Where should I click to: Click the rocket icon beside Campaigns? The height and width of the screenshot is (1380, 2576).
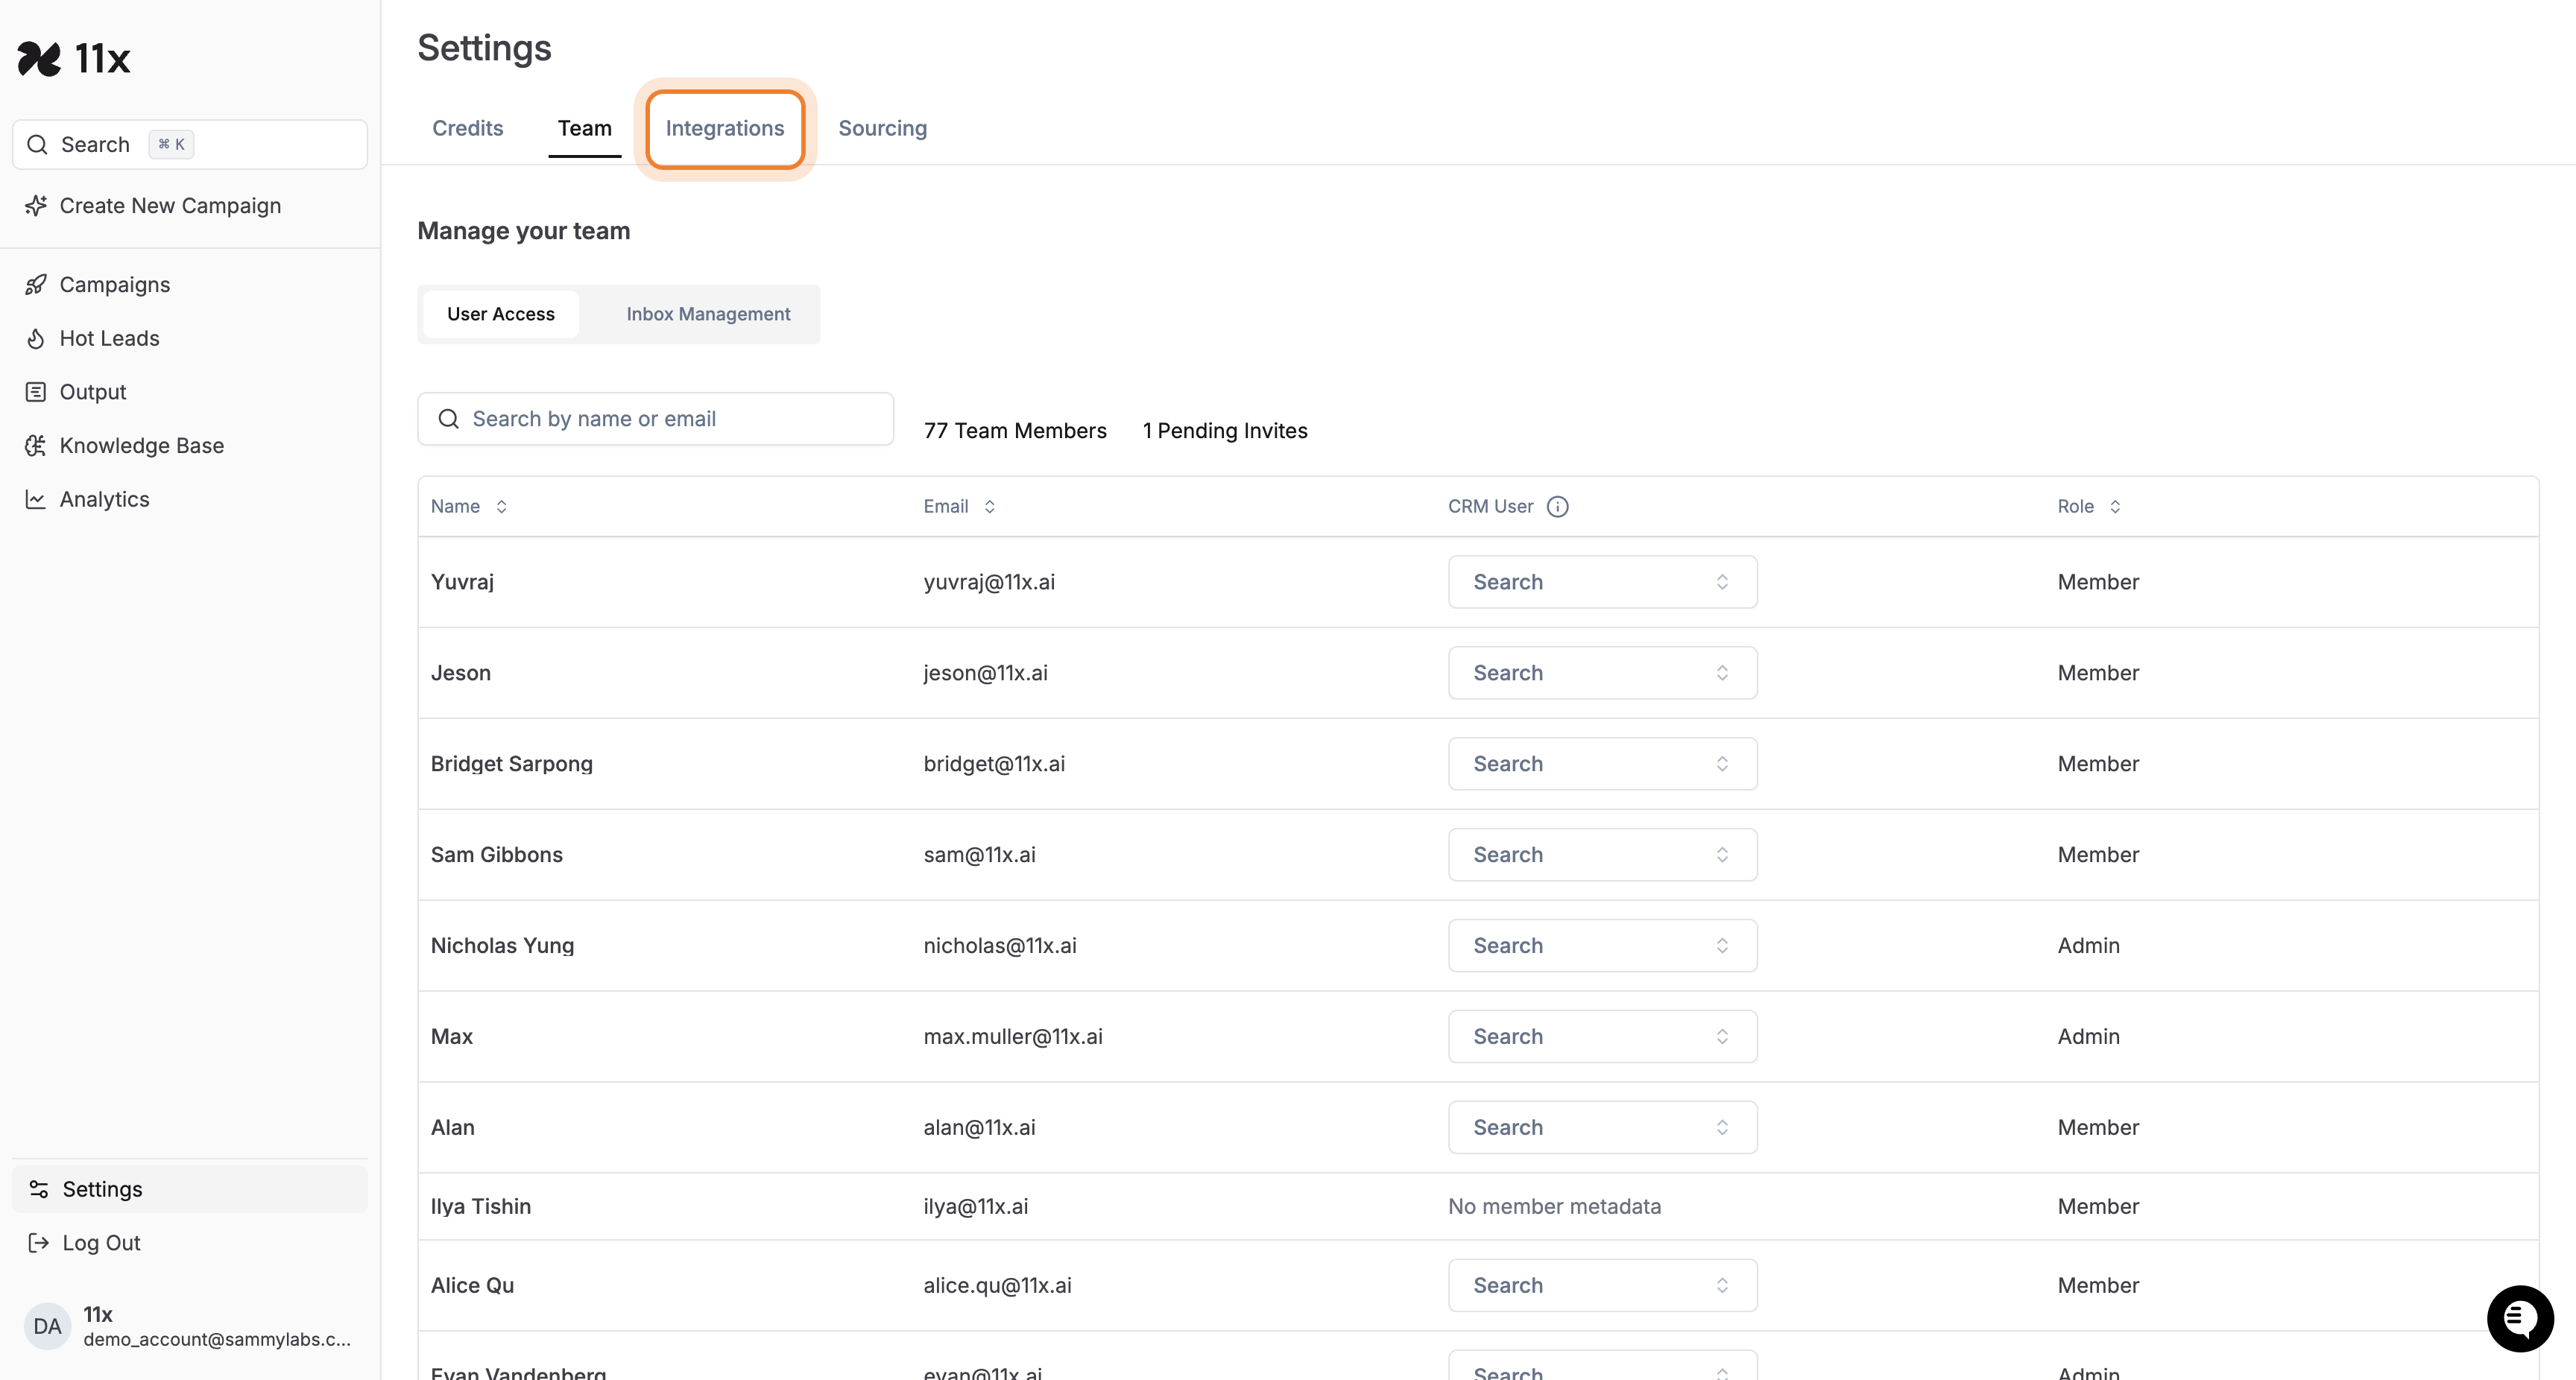[36, 284]
